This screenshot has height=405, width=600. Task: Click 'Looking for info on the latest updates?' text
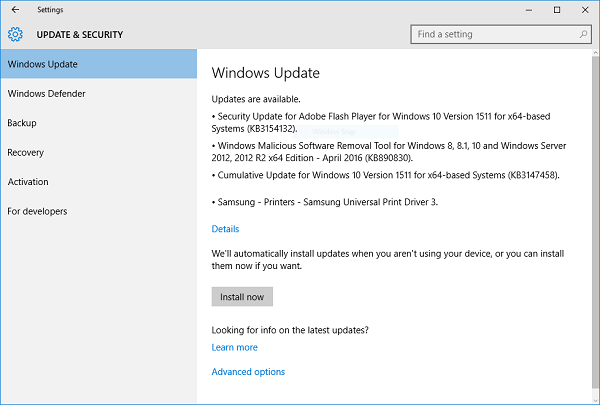coord(290,330)
